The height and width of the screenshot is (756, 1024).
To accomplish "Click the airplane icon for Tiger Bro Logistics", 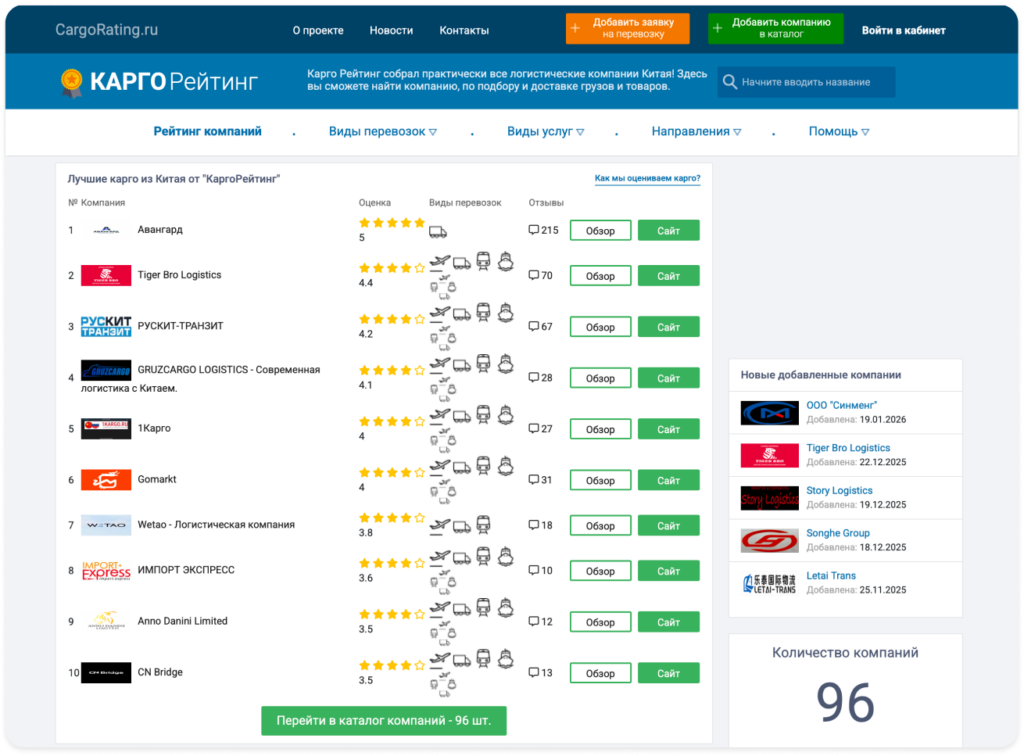I will pyautogui.click(x=439, y=262).
